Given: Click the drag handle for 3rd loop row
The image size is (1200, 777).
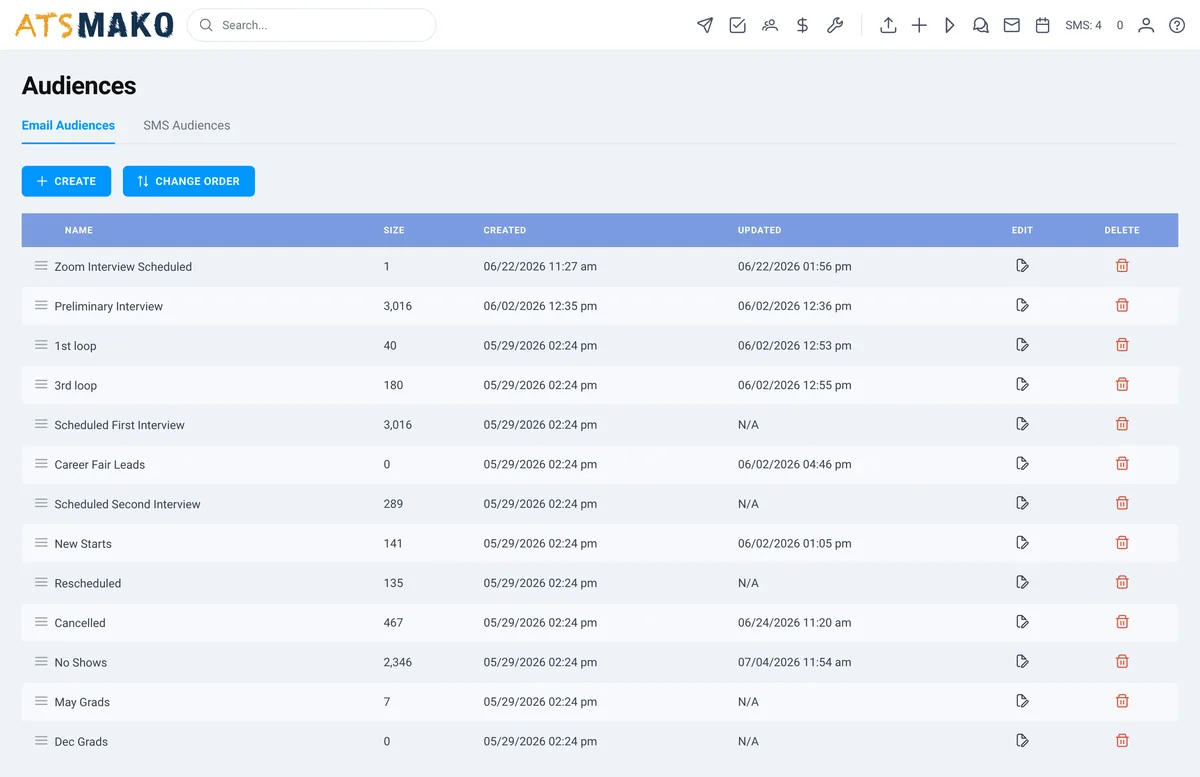Looking at the screenshot, I should tap(41, 384).
